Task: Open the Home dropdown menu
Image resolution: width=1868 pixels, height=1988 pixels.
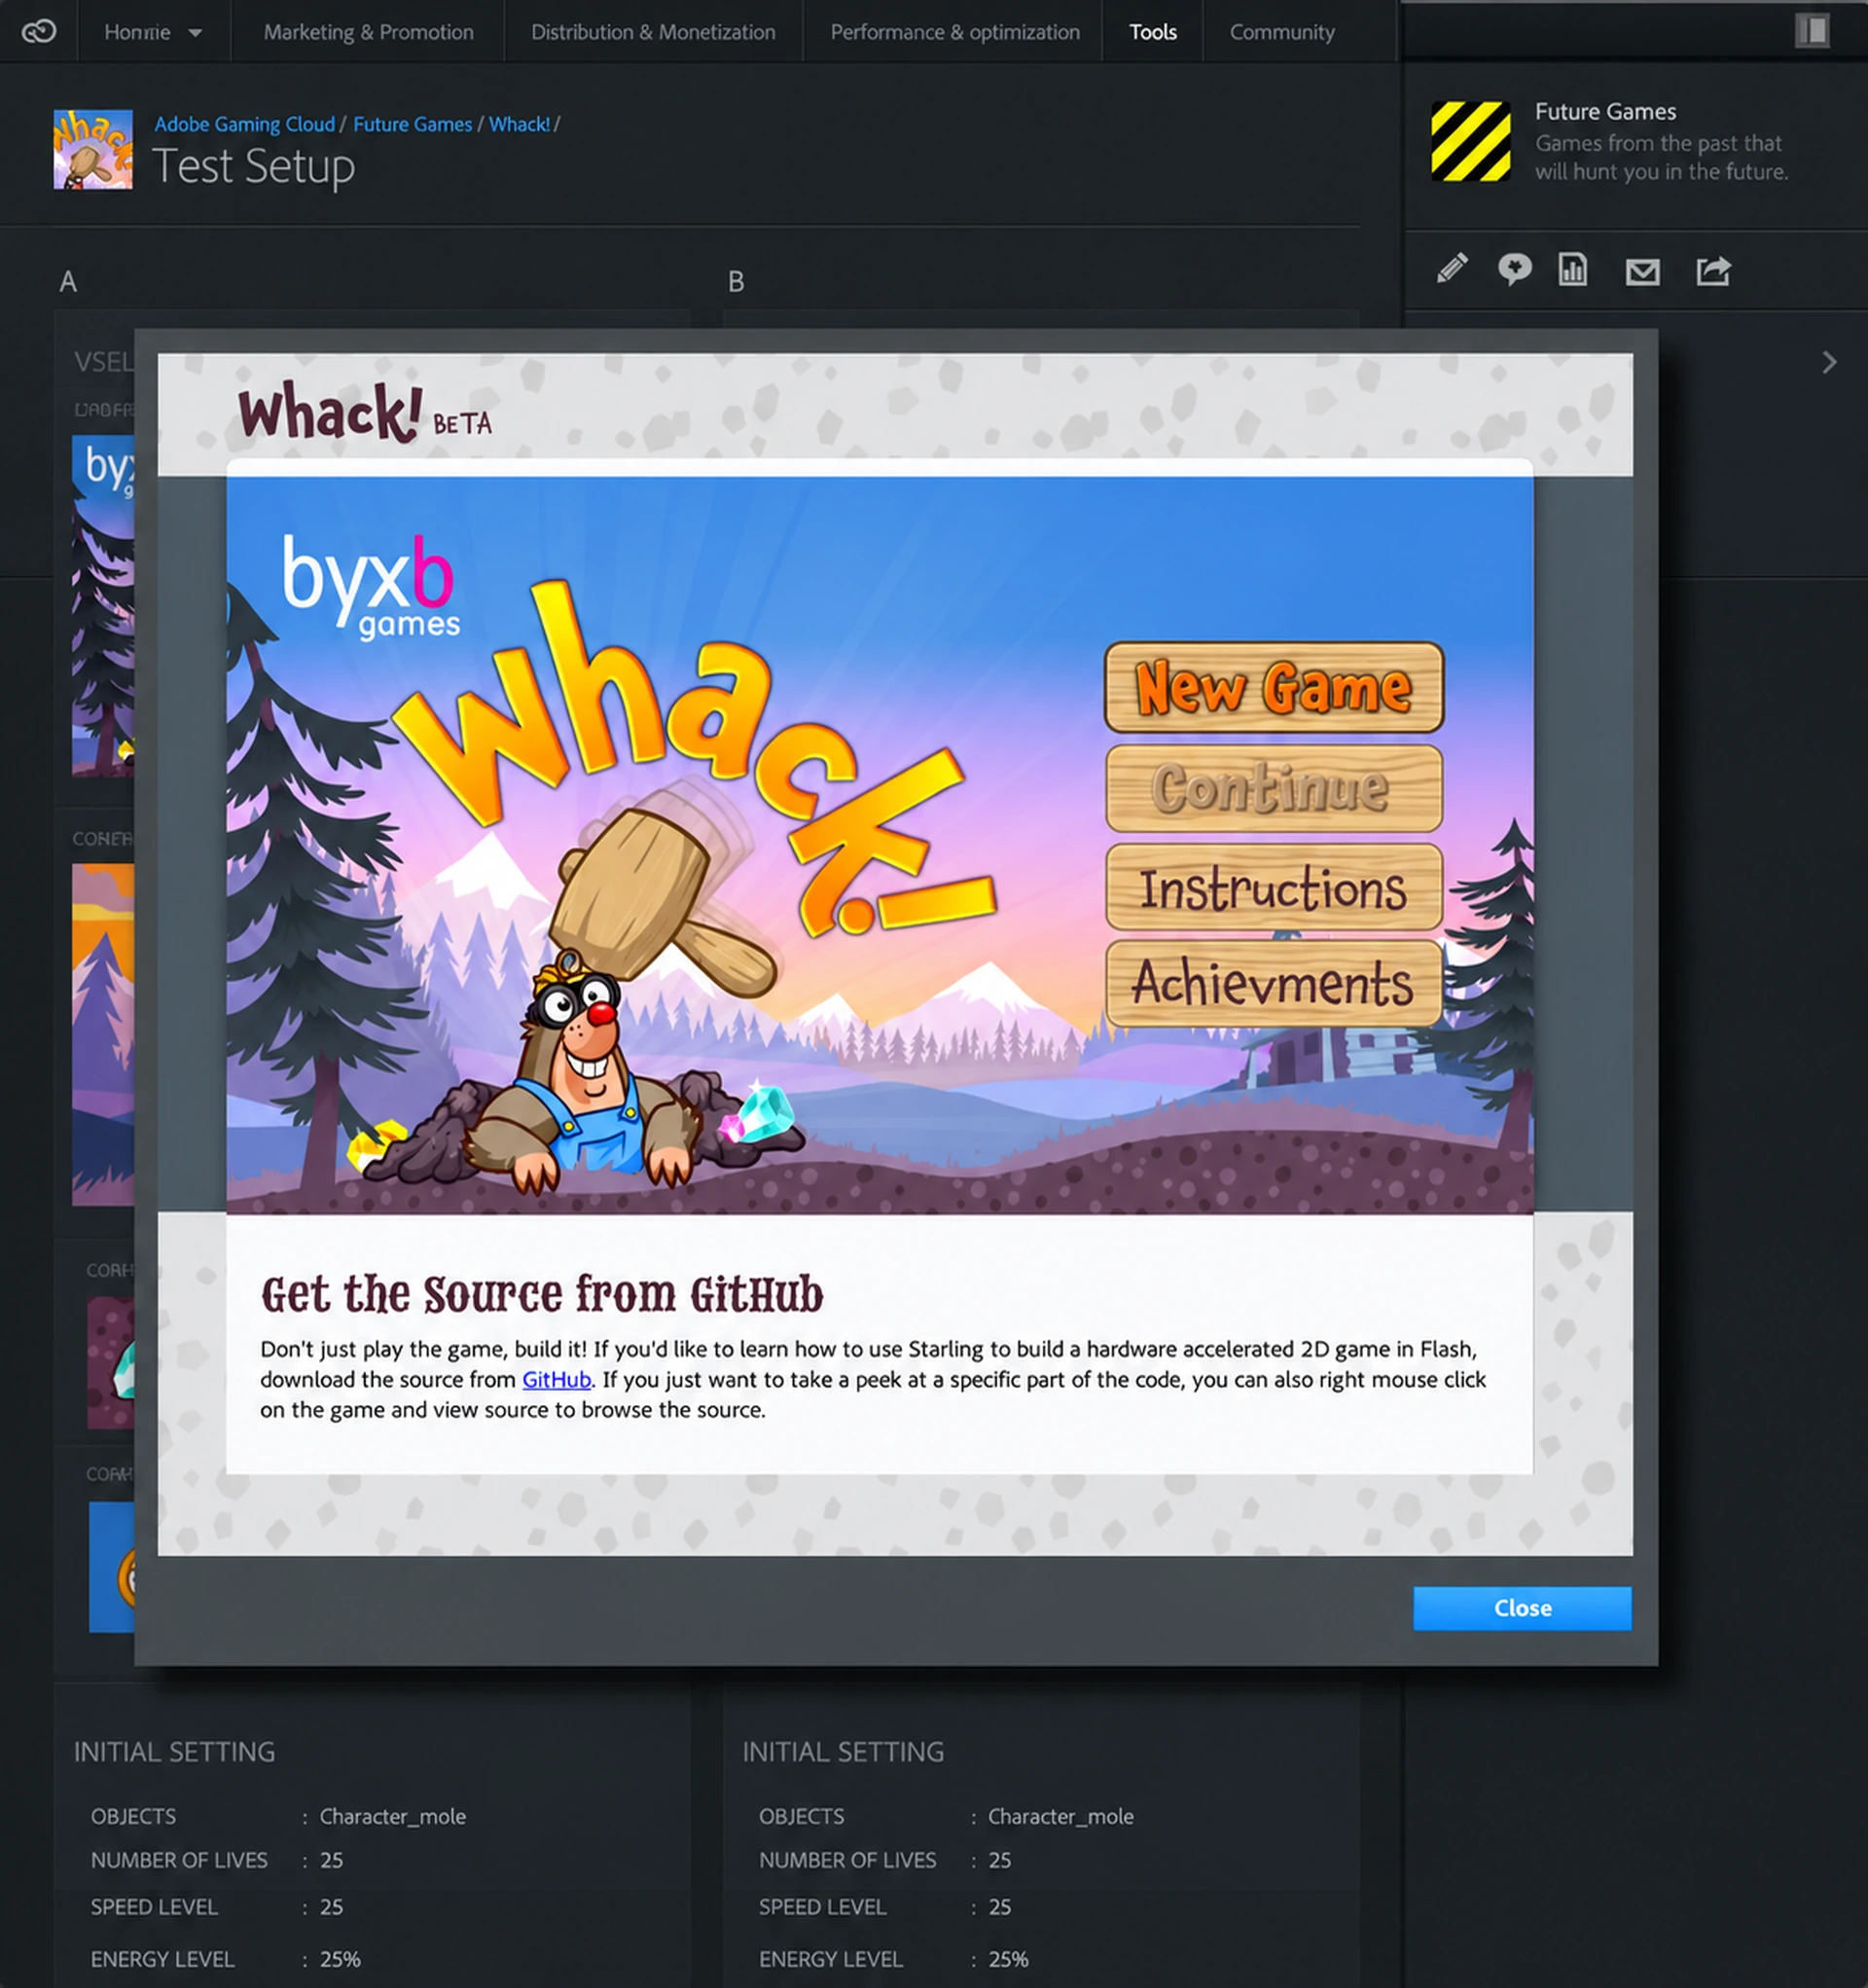Action: click(x=153, y=32)
